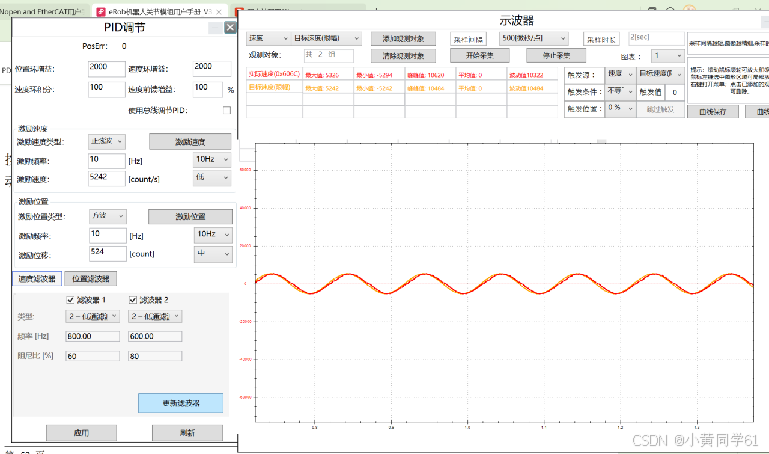Screen dimensions: 769x454
Task: Close the PID调节 window
Action: [230, 27]
